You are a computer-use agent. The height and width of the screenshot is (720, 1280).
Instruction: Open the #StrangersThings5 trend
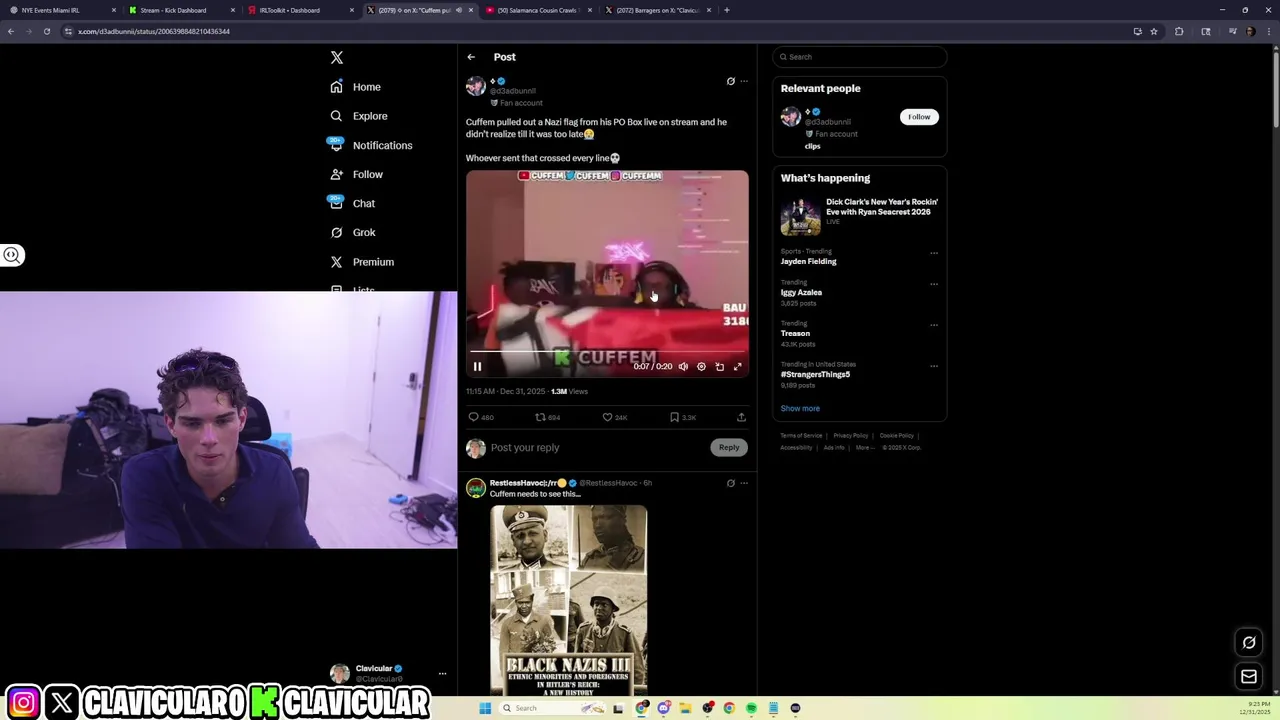[x=815, y=375]
